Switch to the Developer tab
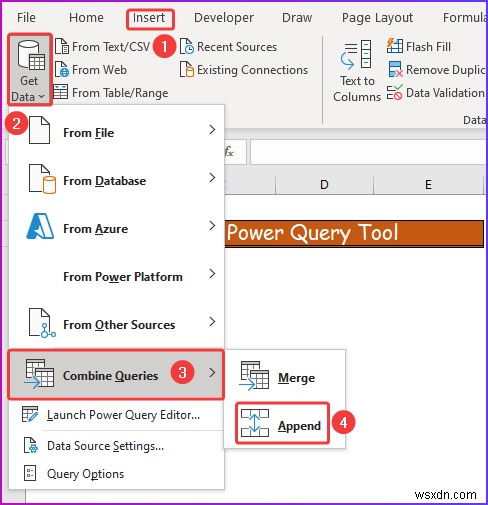This screenshot has height=505, width=488. pos(224,18)
